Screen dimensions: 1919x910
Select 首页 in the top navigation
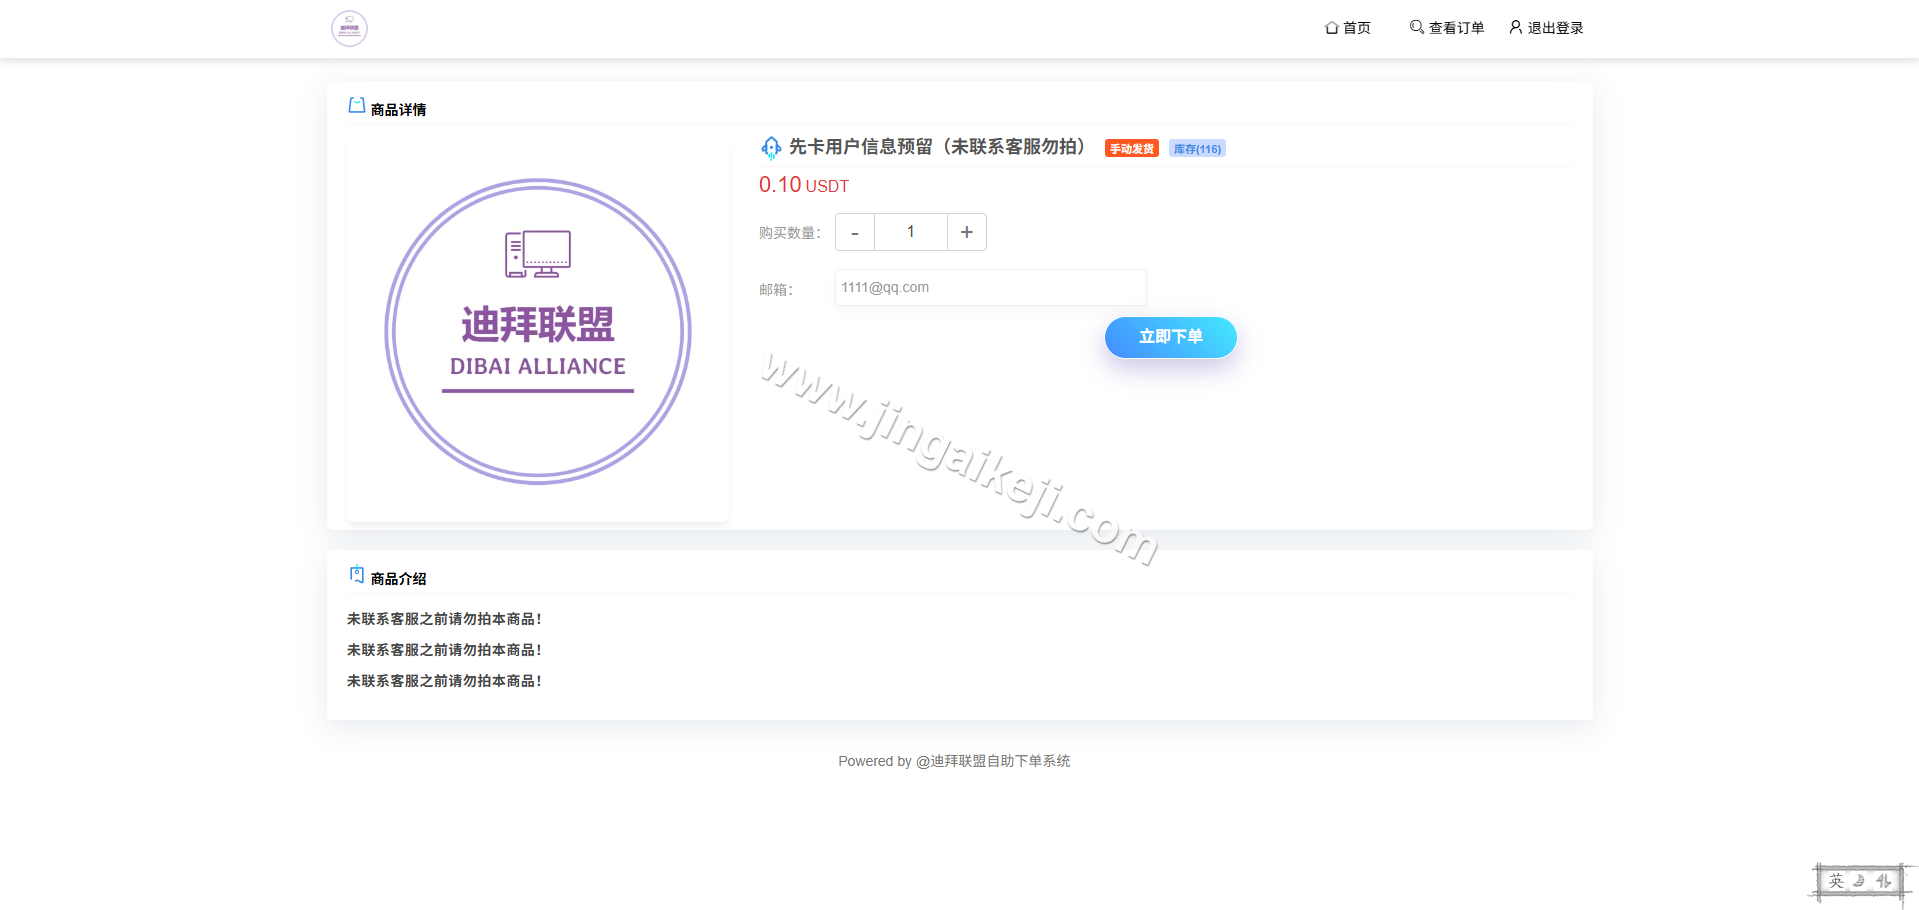[x=1357, y=27]
